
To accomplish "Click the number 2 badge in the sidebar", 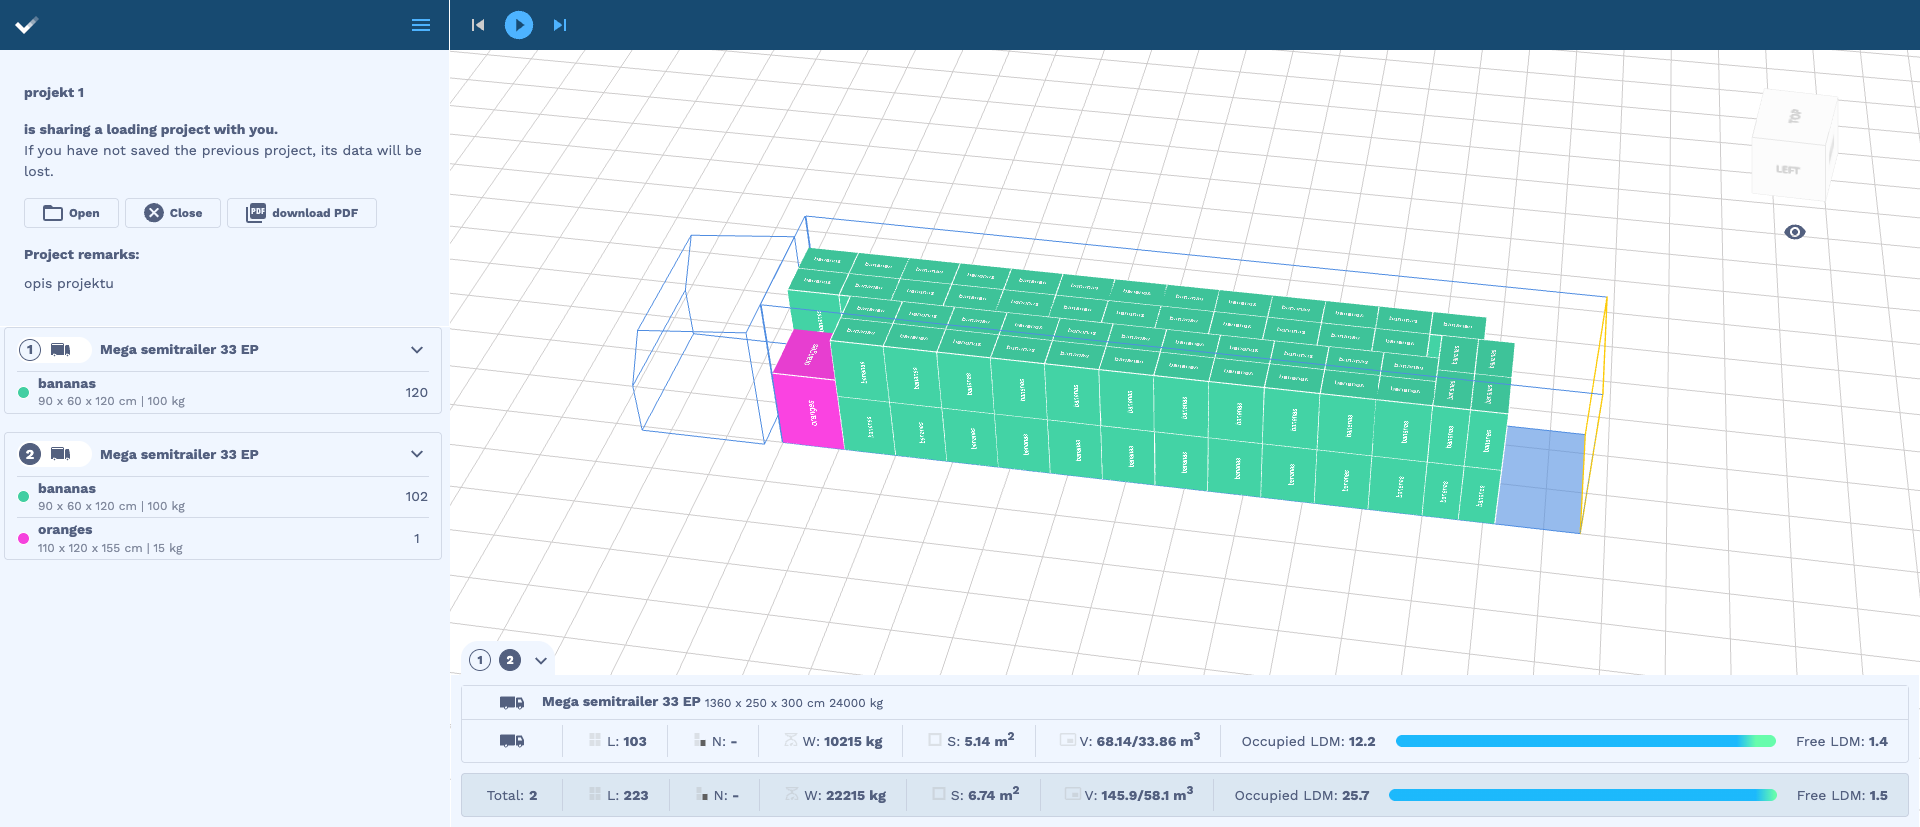I will pyautogui.click(x=30, y=454).
